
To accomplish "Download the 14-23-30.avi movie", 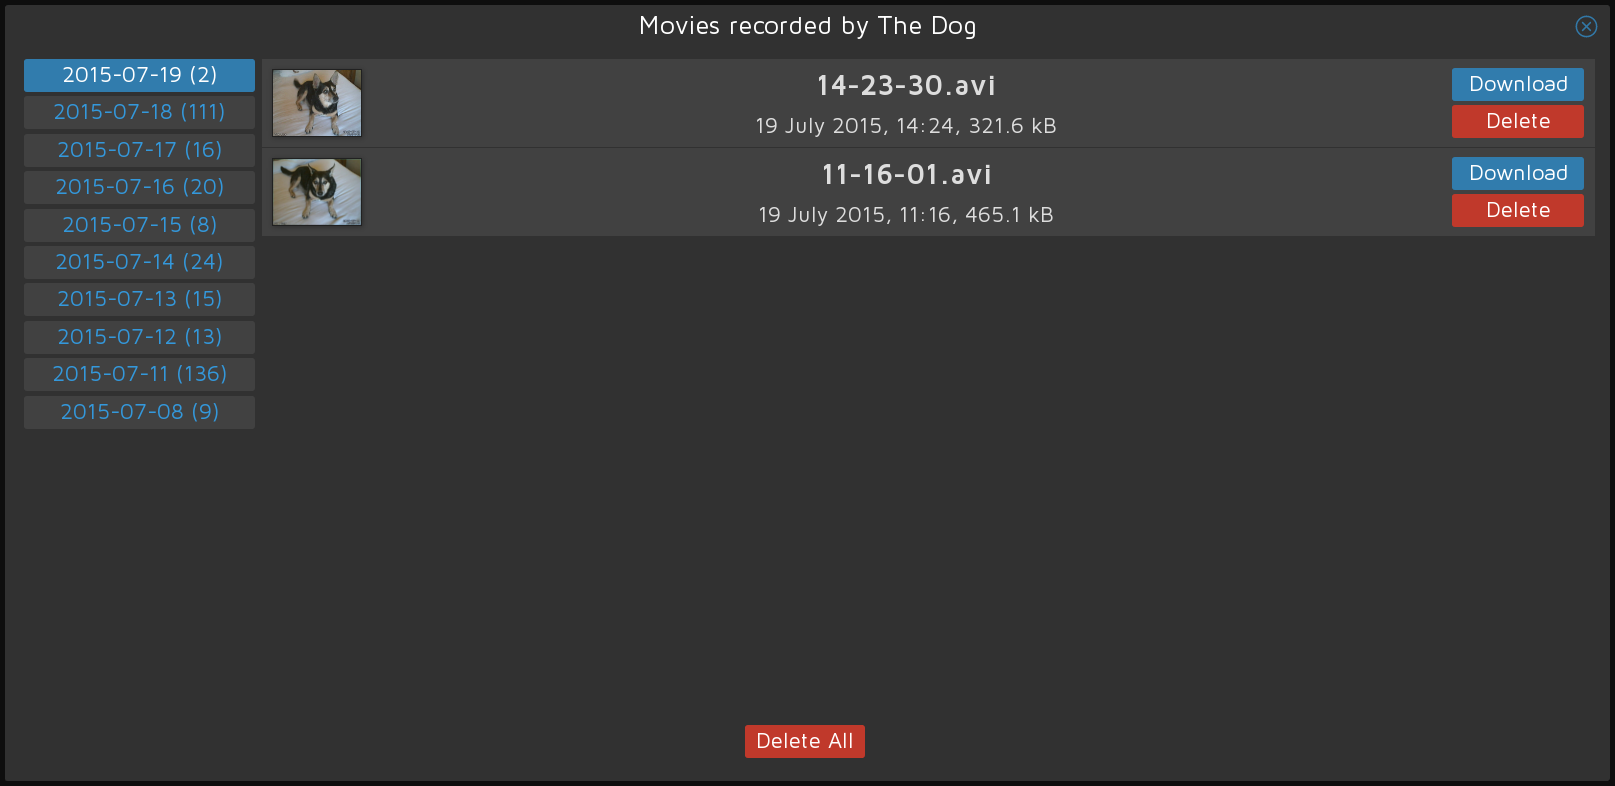I will coord(1518,84).
